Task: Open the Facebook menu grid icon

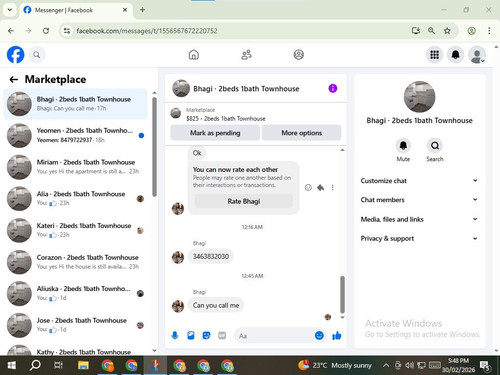Action: (x=434, y=55)
